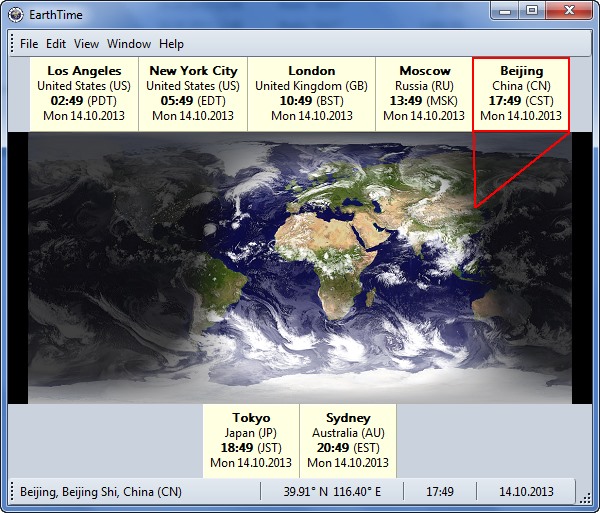
Task: Click the coordinates 39.91° N 116.40° E
Action: (332, 492)
